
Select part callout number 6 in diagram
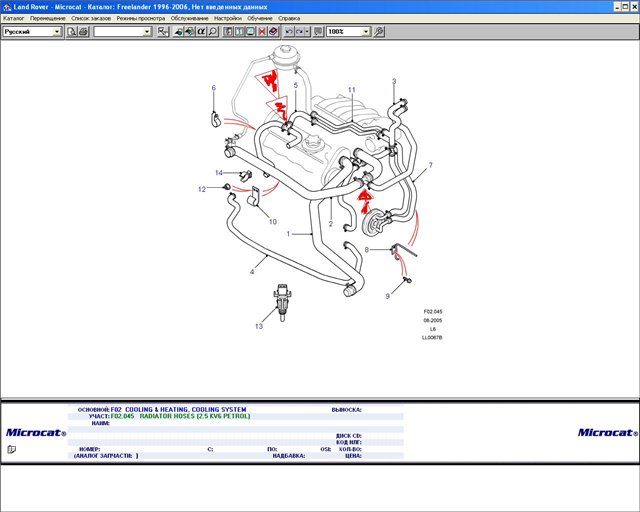coord(213,88)
